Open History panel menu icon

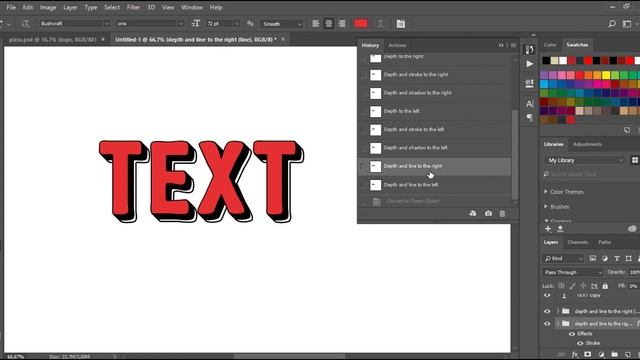pyautogui.click(x=513, y=45)
